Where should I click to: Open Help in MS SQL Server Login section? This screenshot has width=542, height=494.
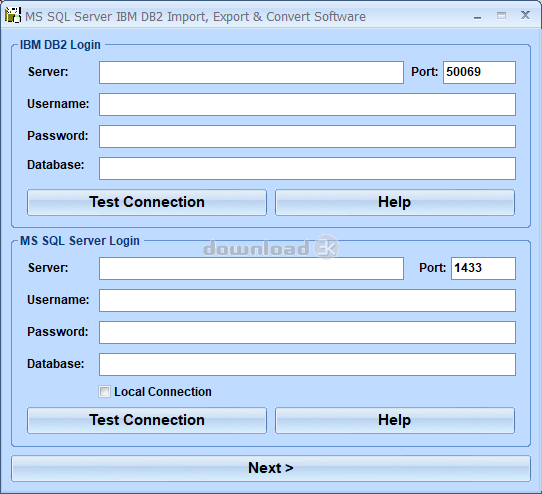pyautogui.click(x=395, y=420)
